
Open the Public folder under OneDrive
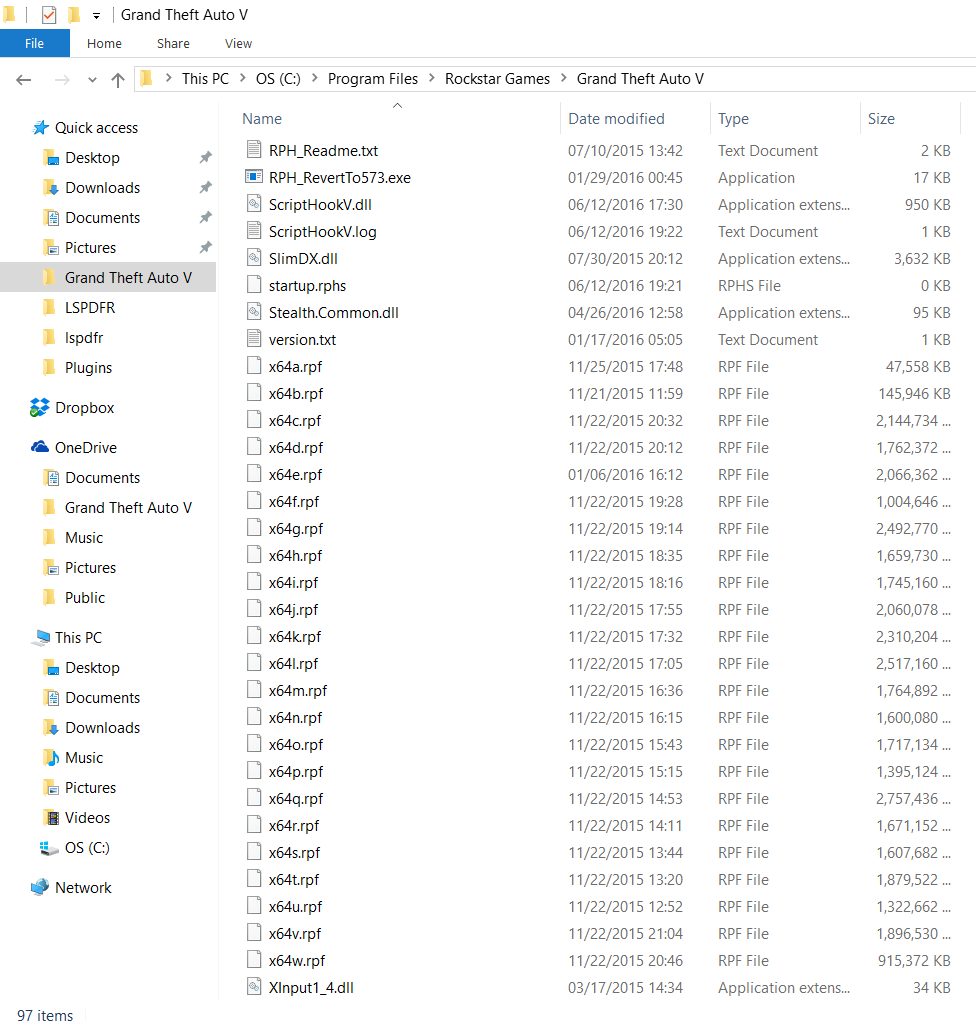click(x=85, y=598)
